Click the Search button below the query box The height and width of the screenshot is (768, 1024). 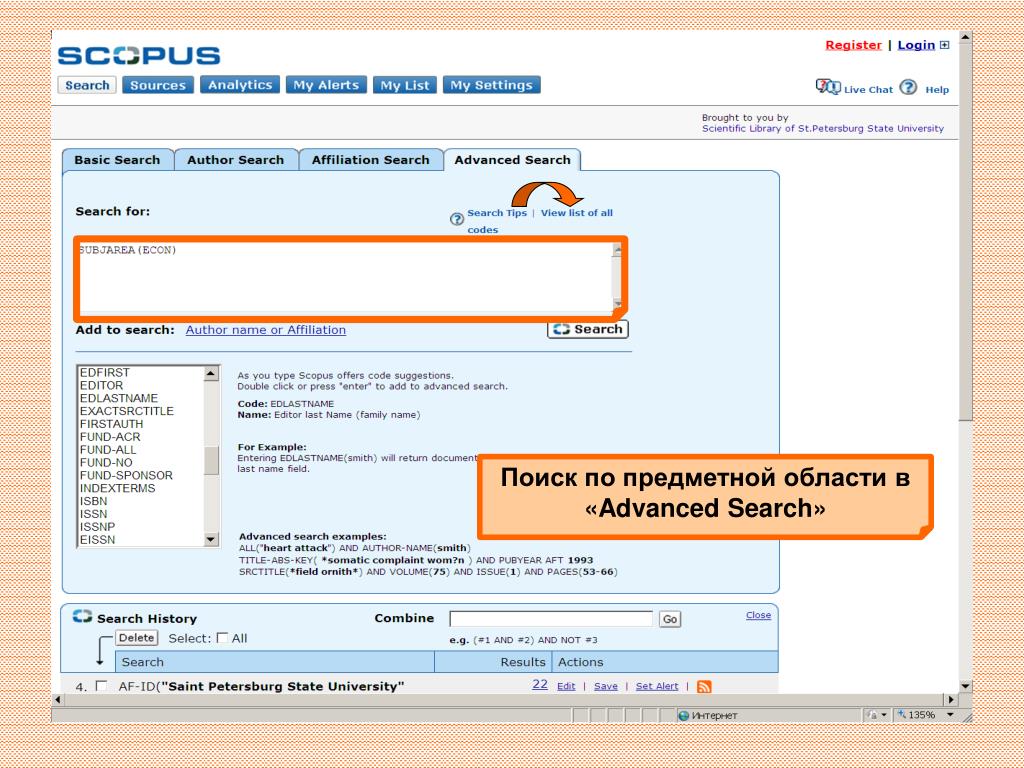(588, 329)
